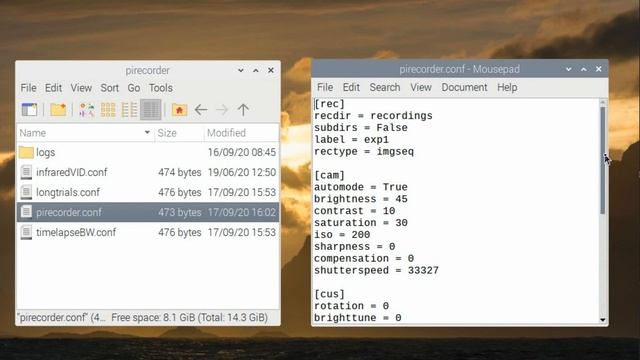The image size is (640, 360).
Task: Open Search menu in Mousepad
Action: point(384,87)
